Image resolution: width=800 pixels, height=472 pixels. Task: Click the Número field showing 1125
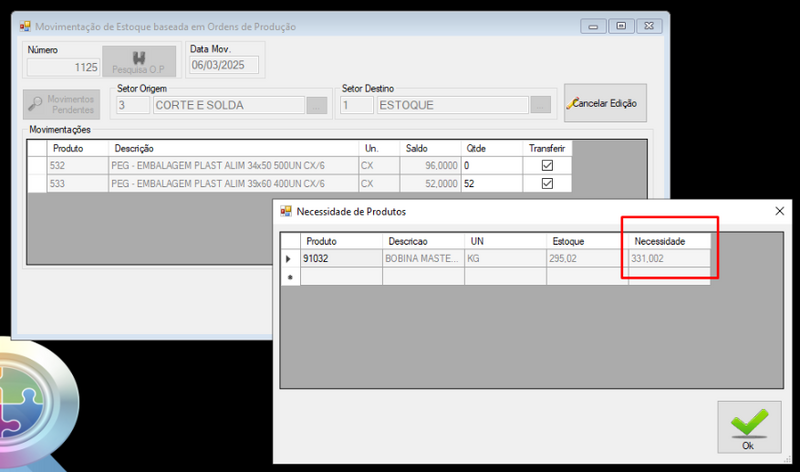pos(63,67)
